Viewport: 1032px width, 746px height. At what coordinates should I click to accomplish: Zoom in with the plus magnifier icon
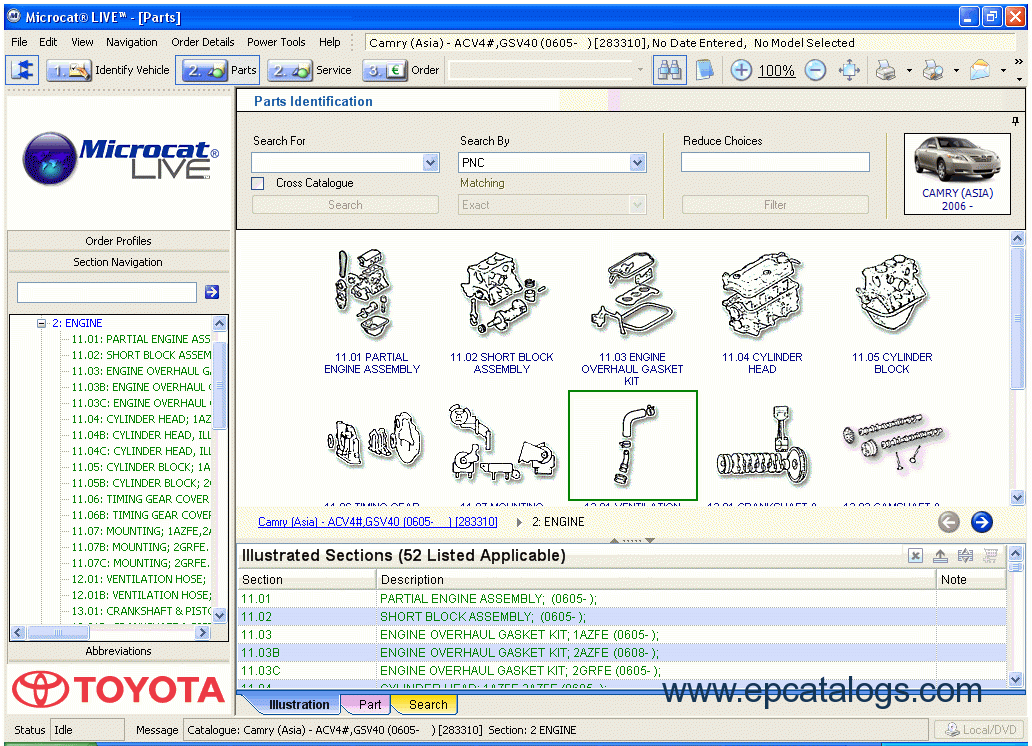click(x=742, y=70)
